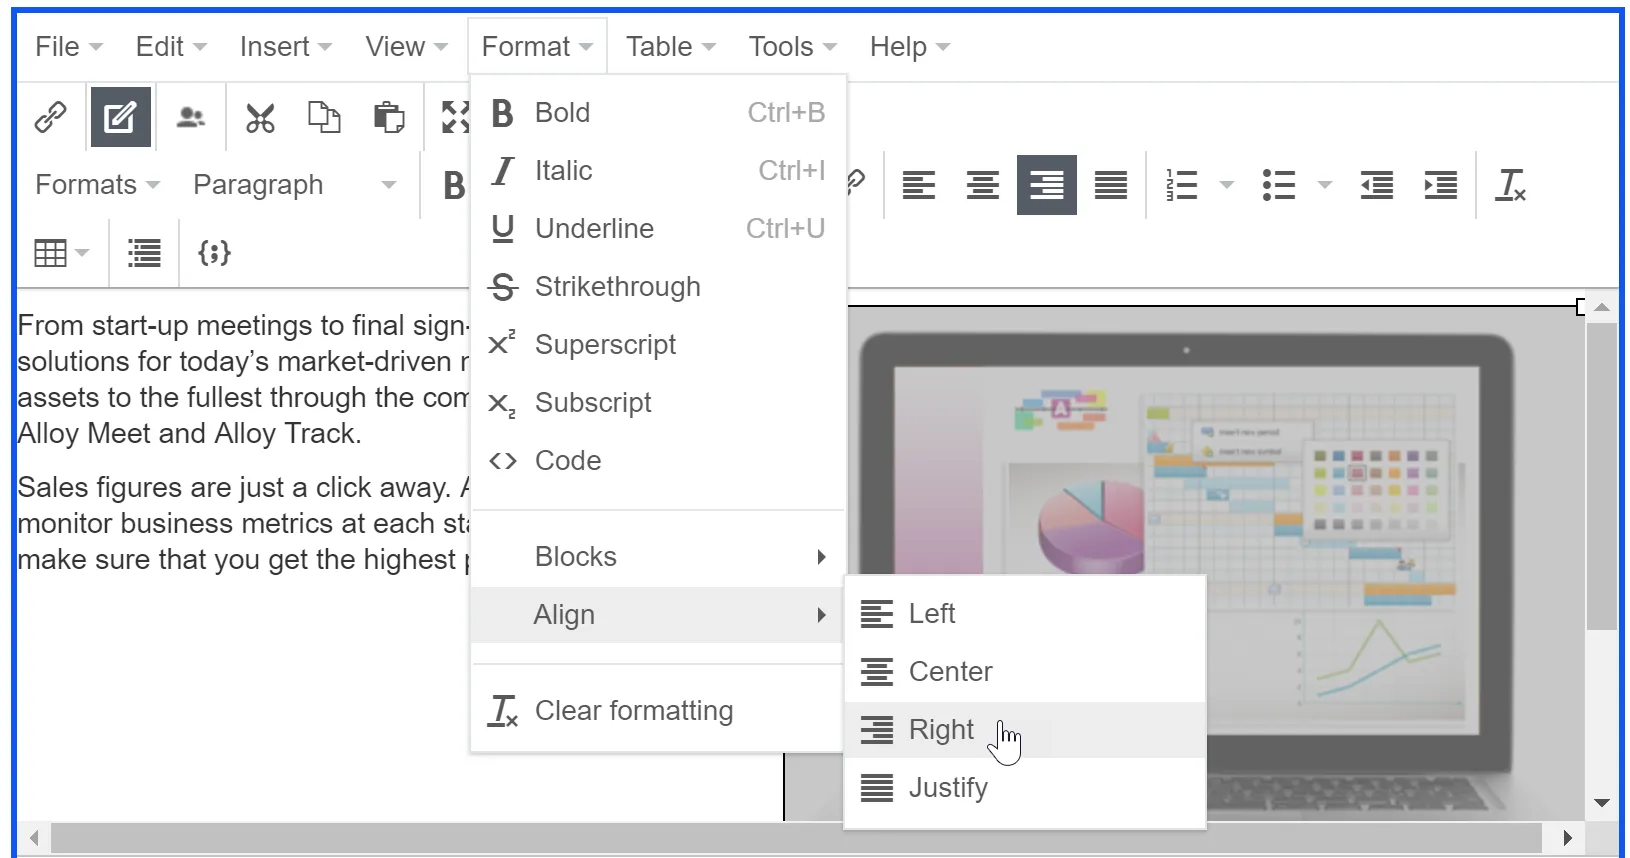Toggle justify in toolbar
This screenshot has height=858, width=1630.
pyautogui.click(x=1111, y=185)
